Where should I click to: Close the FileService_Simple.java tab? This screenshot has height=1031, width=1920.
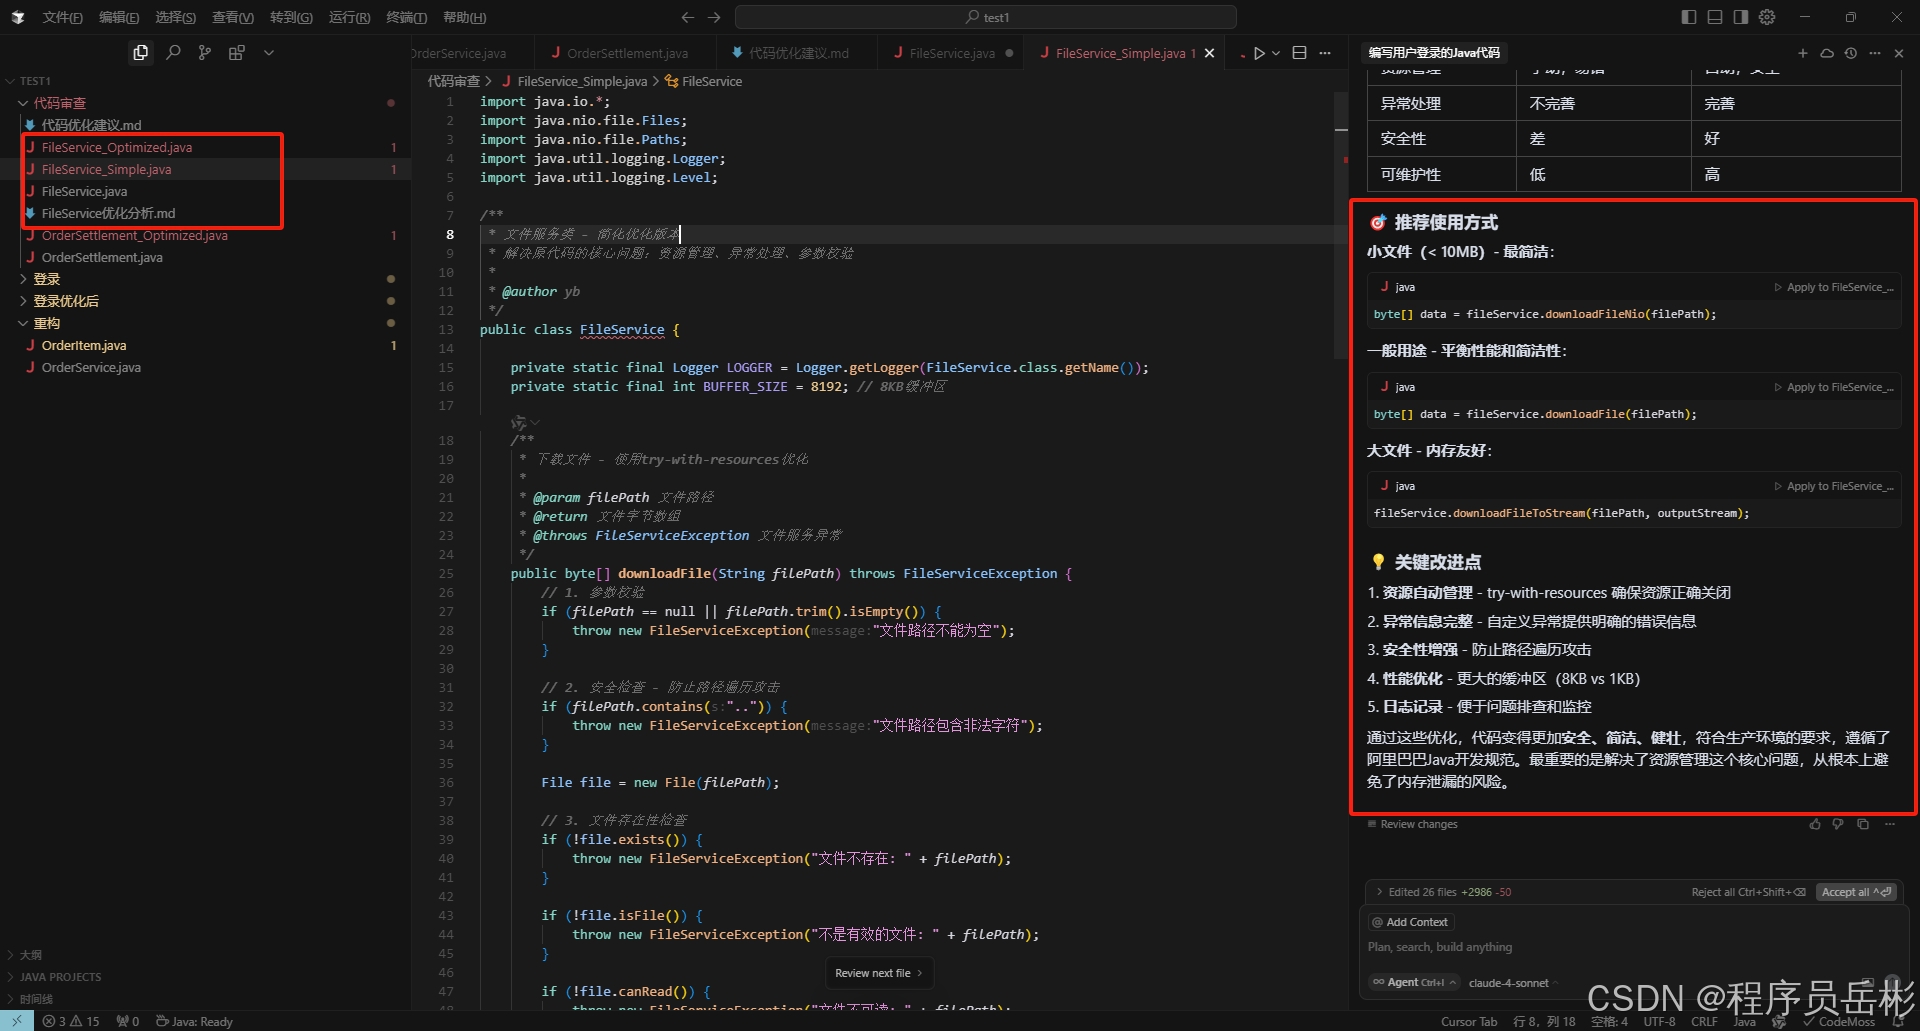point(1210,53)
